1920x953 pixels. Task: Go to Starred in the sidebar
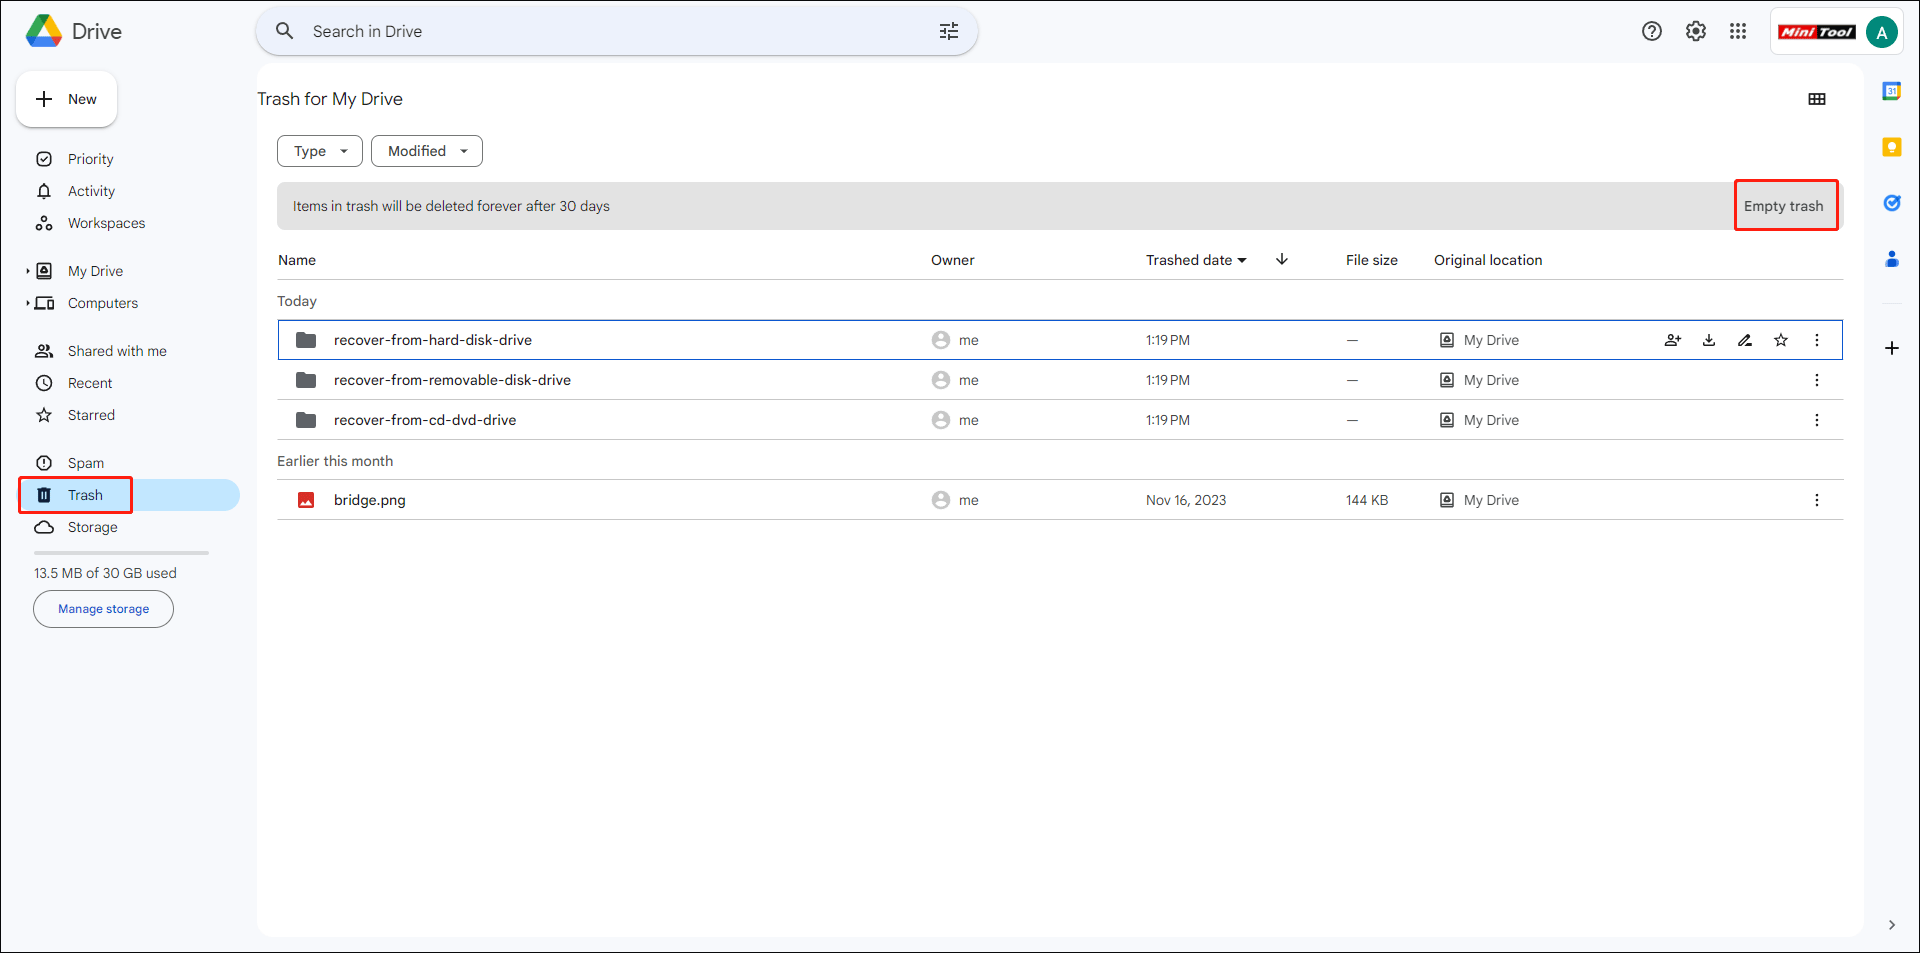click(x=91, y=415)
